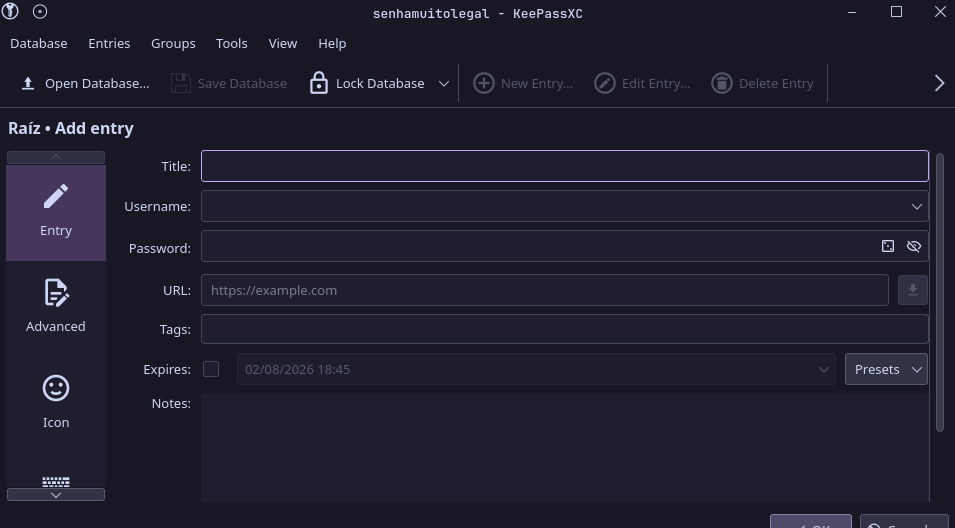Open the Entries menu
Image resolution: width=955 pixels, height=528 pixels.
coord(109,43)
